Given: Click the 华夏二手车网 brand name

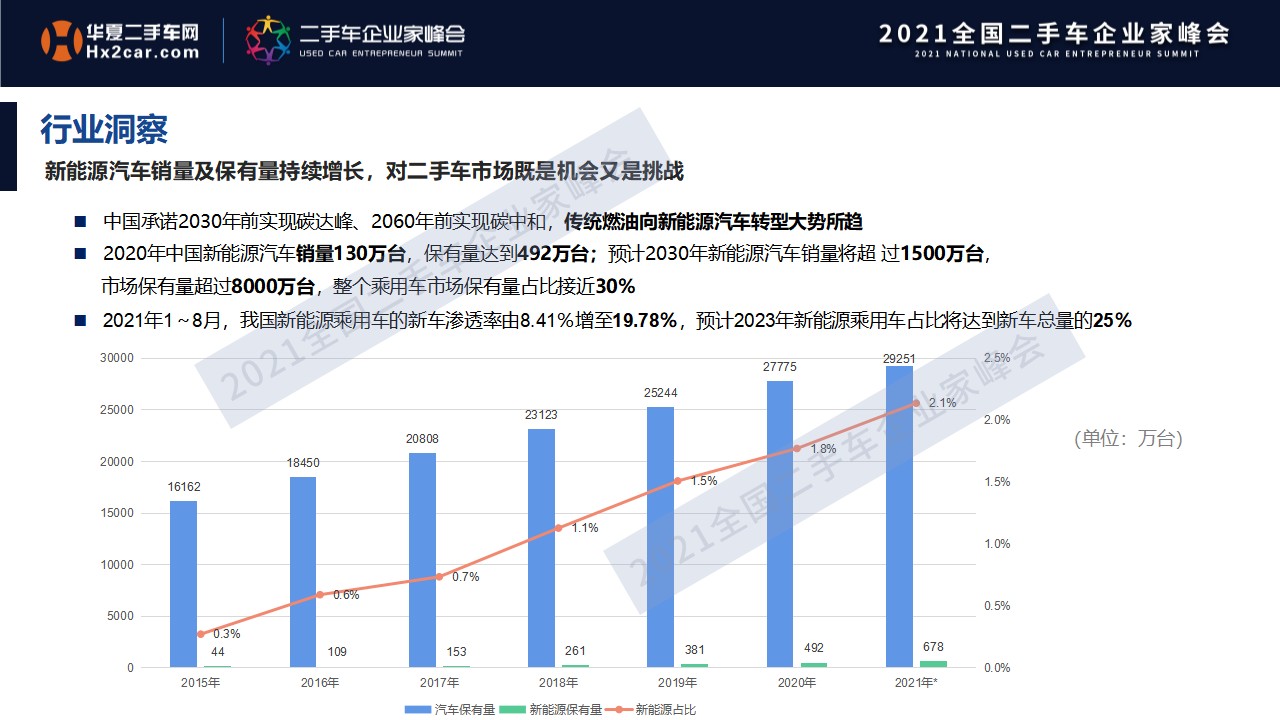Looking at the screenshot, I should [143, 31].
